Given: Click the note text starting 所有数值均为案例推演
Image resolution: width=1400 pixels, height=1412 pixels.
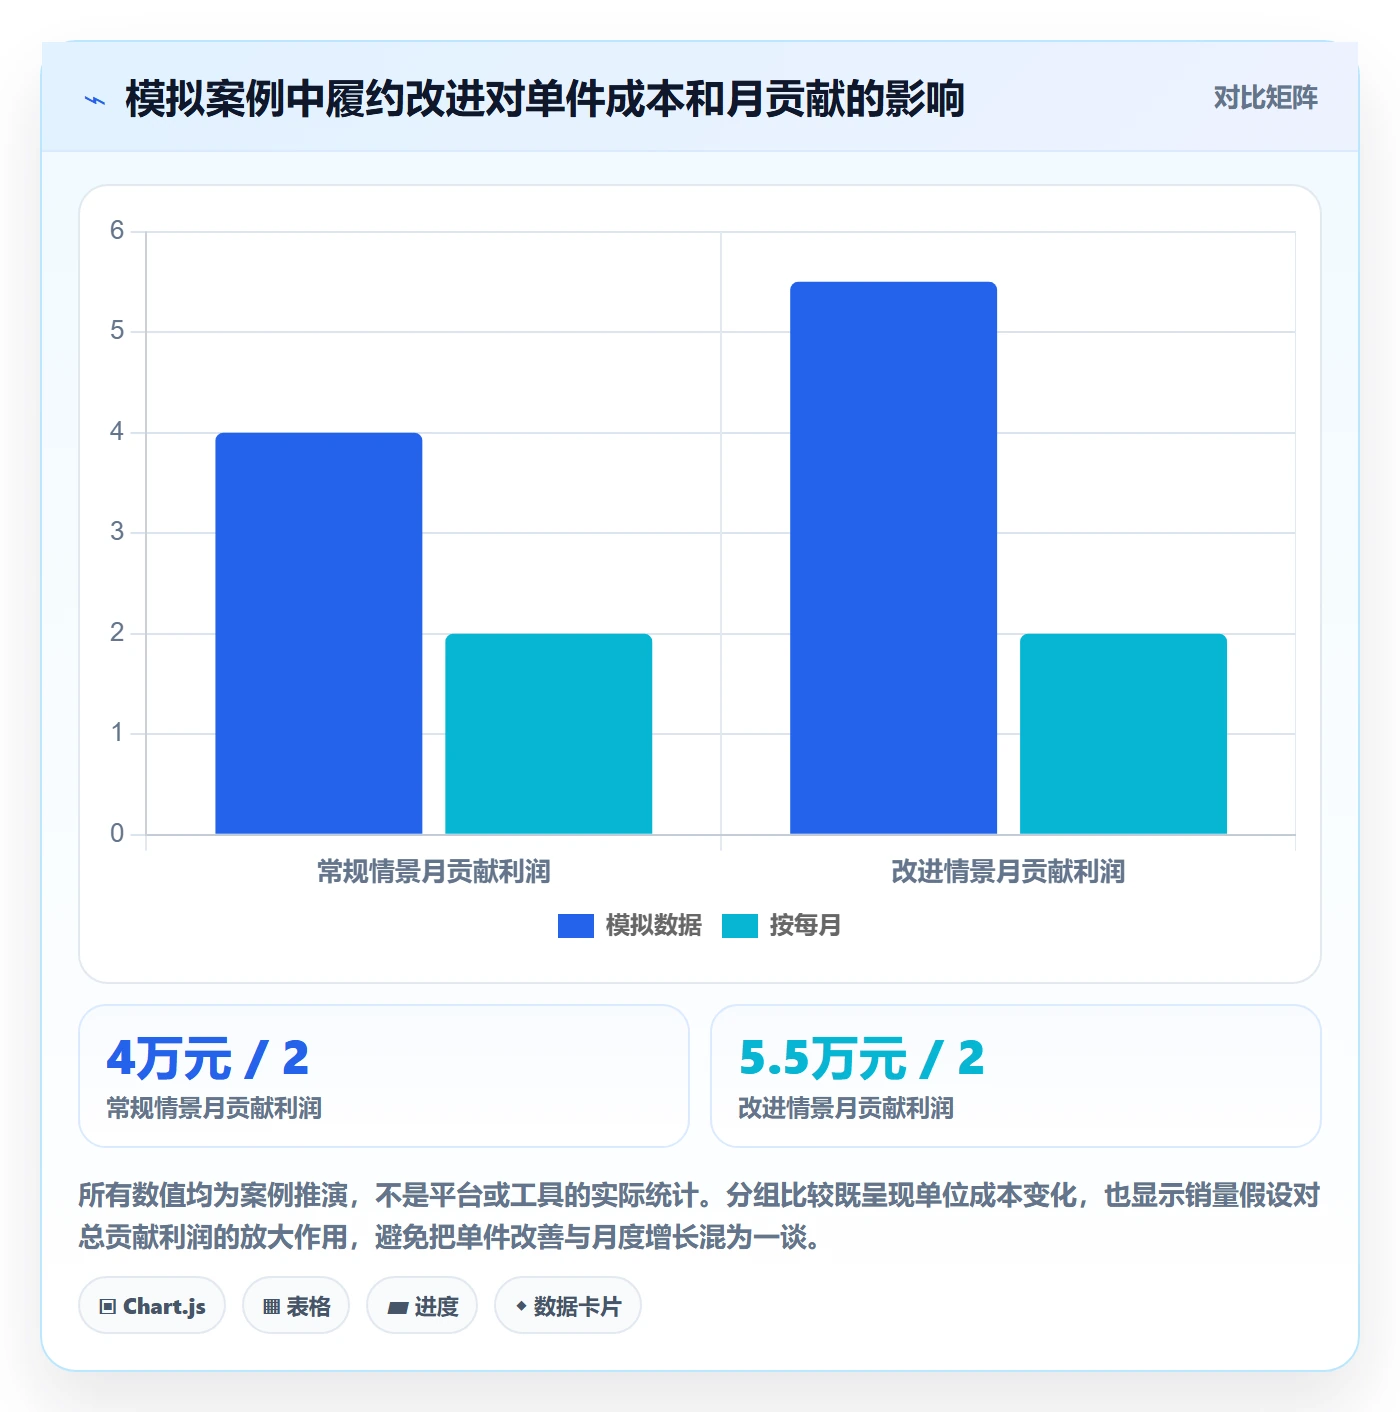Looking at the screenshot, I should pyautogui.click(x=699, y=1216).
